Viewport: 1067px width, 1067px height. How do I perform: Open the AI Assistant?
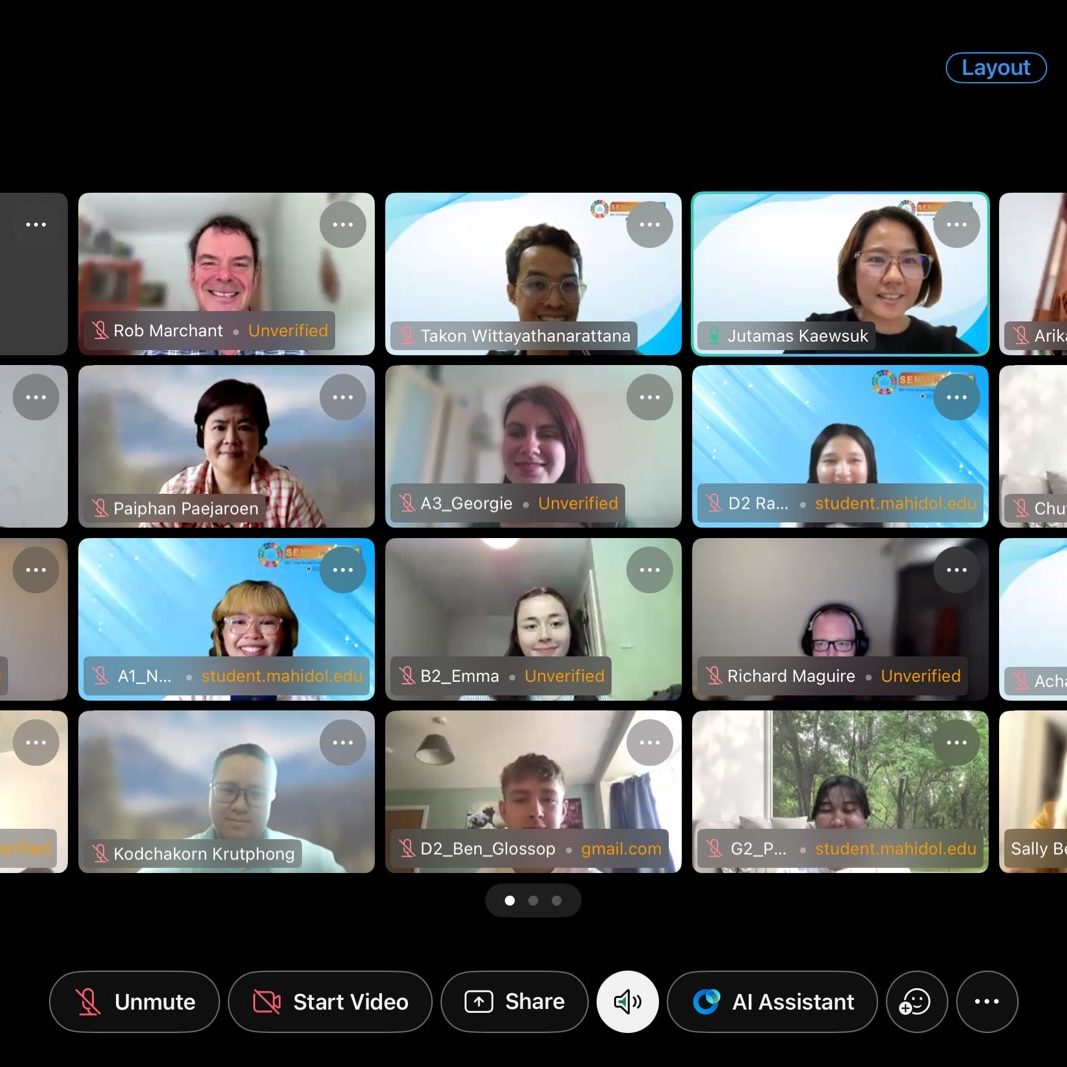point(772,1001)
